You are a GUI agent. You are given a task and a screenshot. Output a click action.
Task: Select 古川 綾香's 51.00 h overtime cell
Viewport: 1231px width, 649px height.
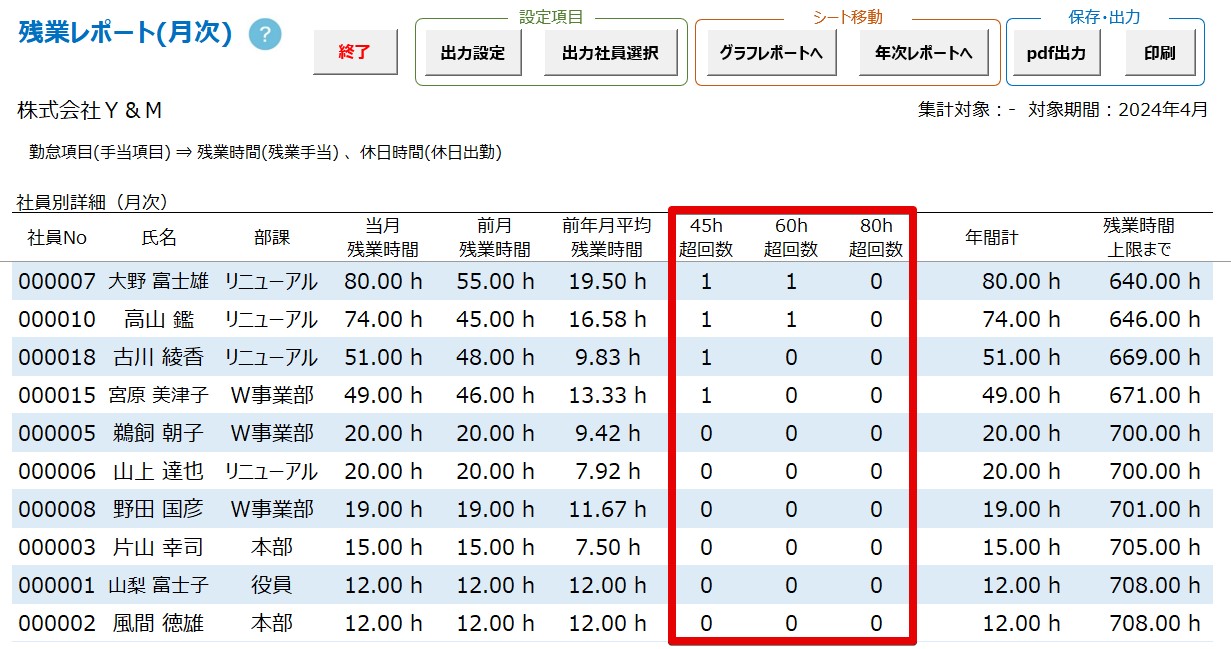(x=382, y=358)
